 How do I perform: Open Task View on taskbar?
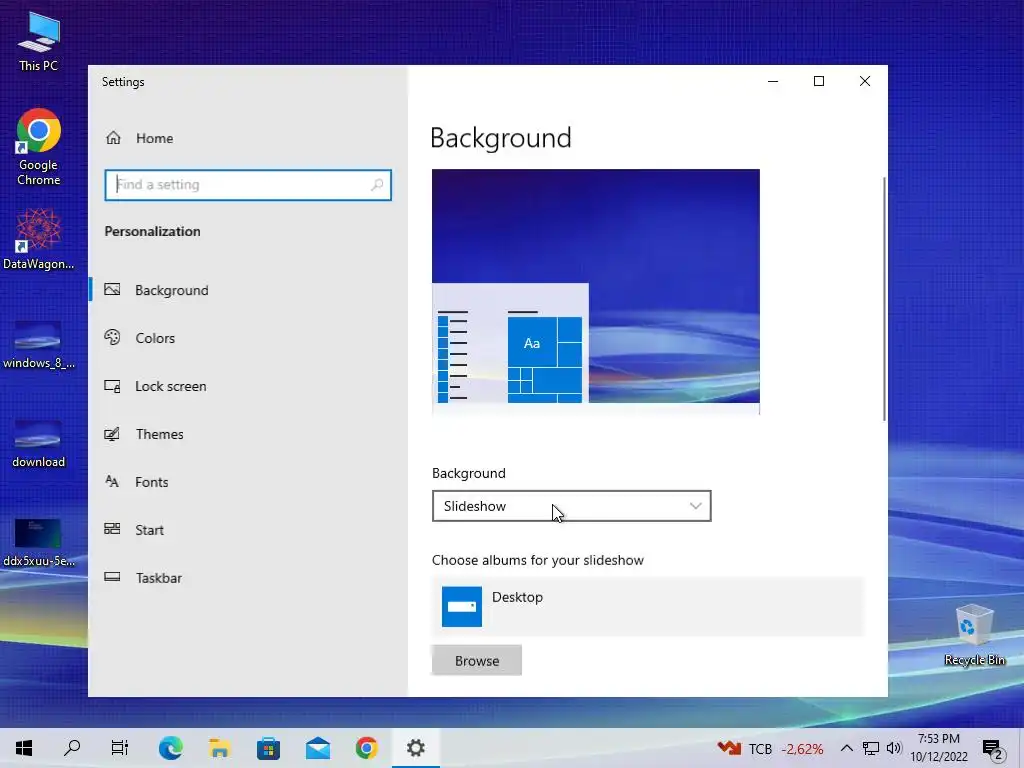pos(120,748)
